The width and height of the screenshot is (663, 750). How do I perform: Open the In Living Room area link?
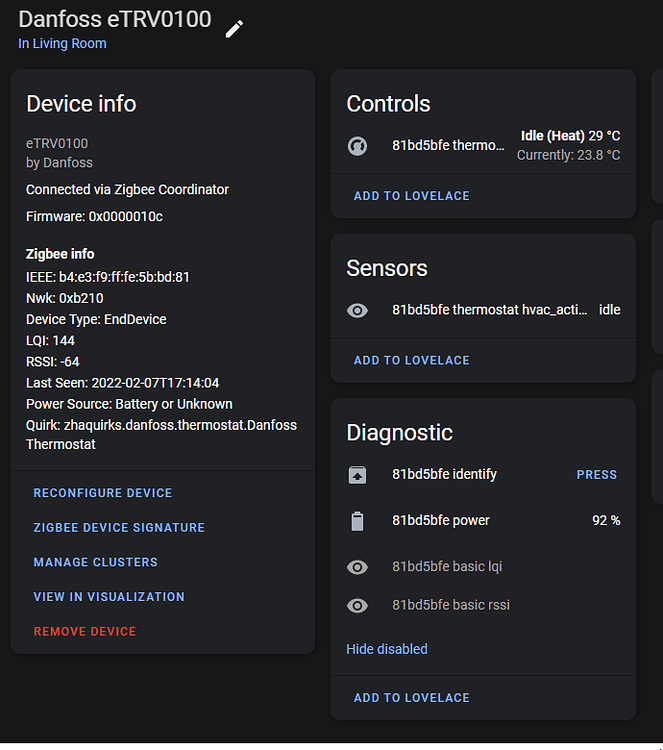click(62, 44)
